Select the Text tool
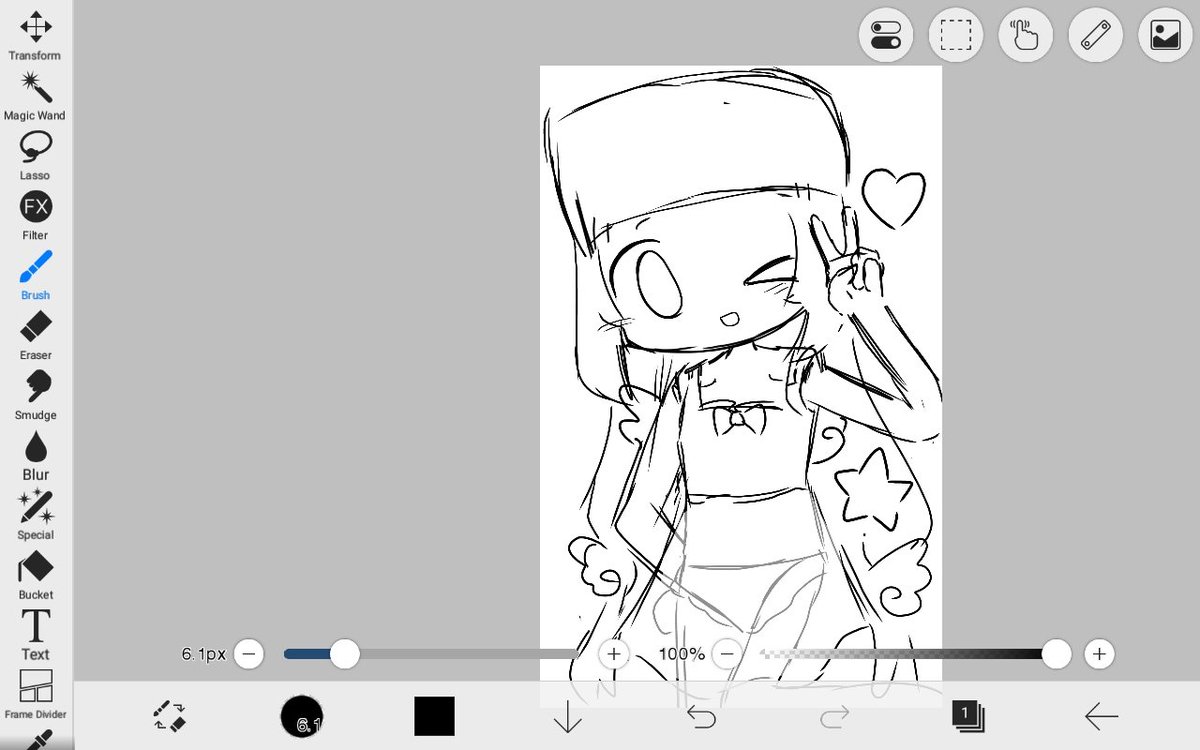 35,636
